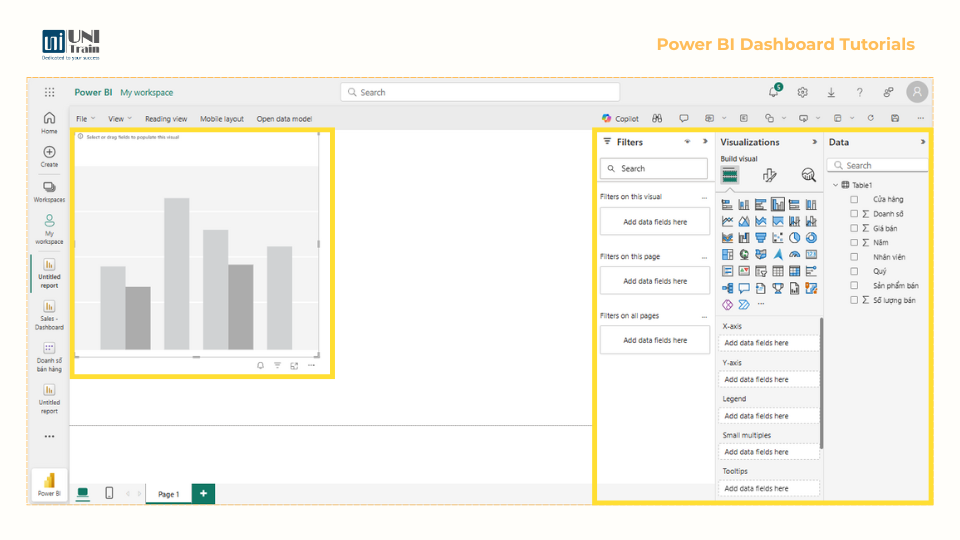Click the binoculars explore icon

657,118
